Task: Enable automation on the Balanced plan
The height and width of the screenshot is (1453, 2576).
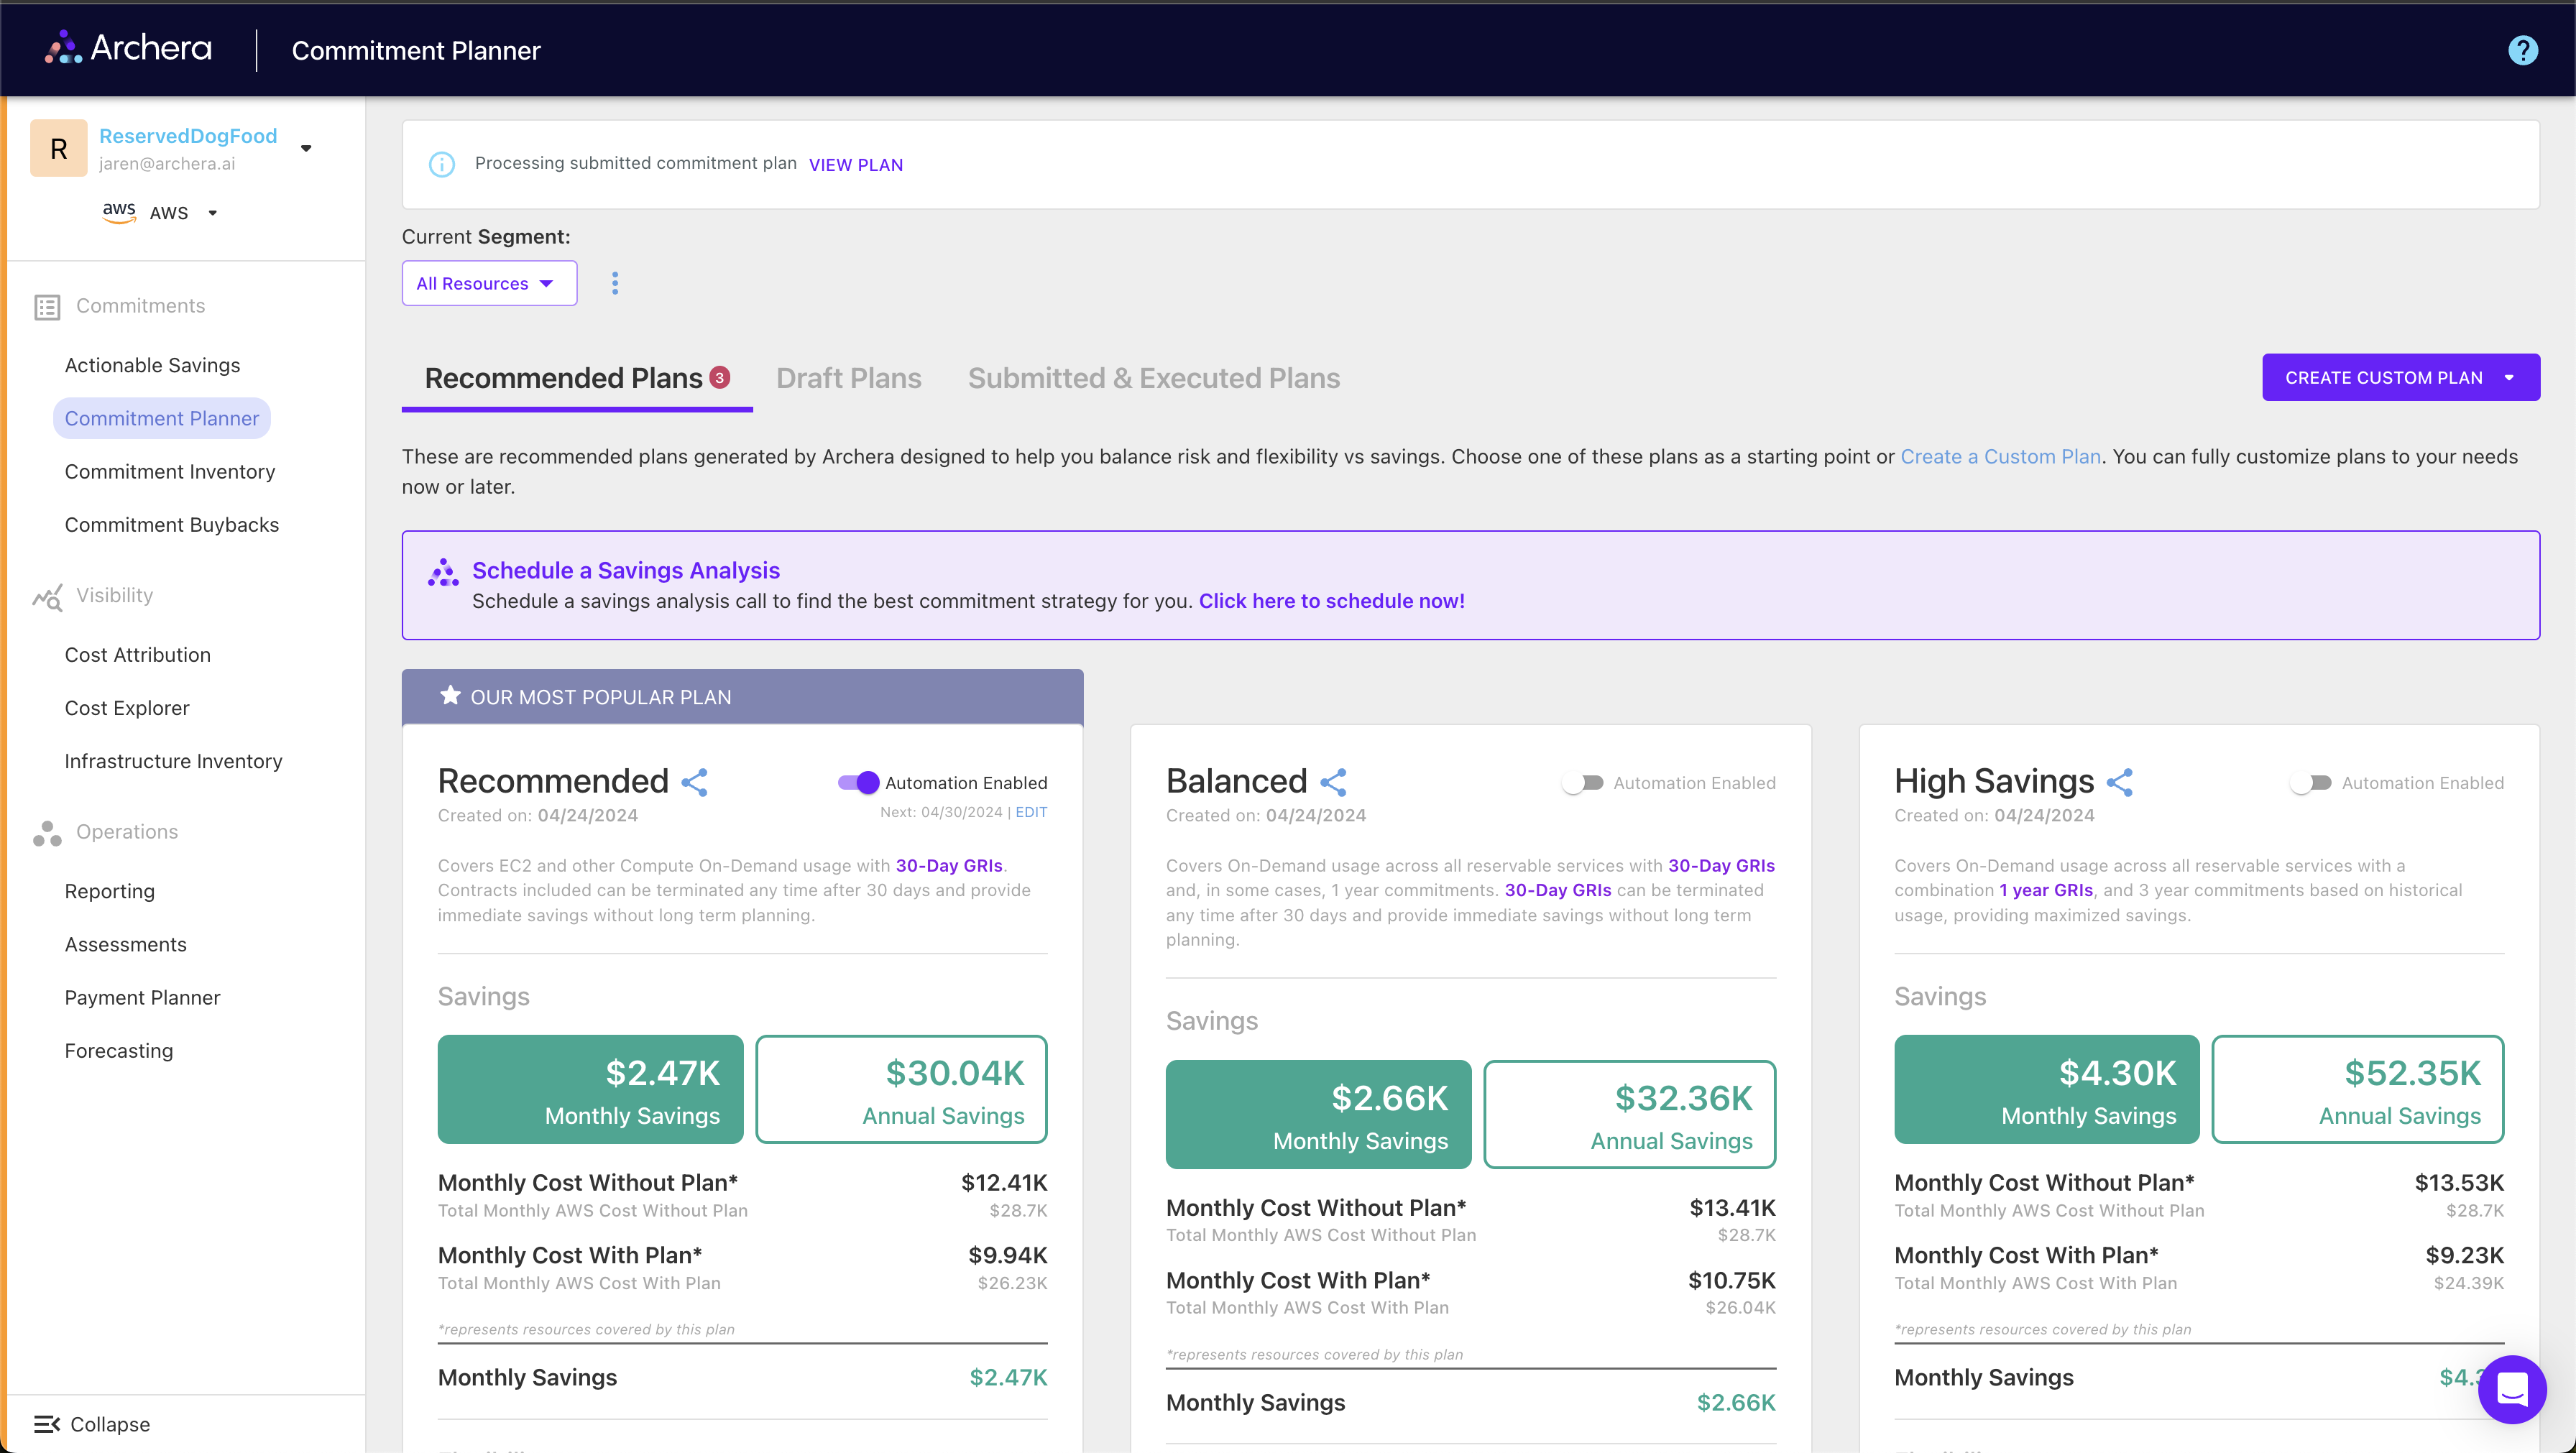Action: click(x=1583, y=782)
